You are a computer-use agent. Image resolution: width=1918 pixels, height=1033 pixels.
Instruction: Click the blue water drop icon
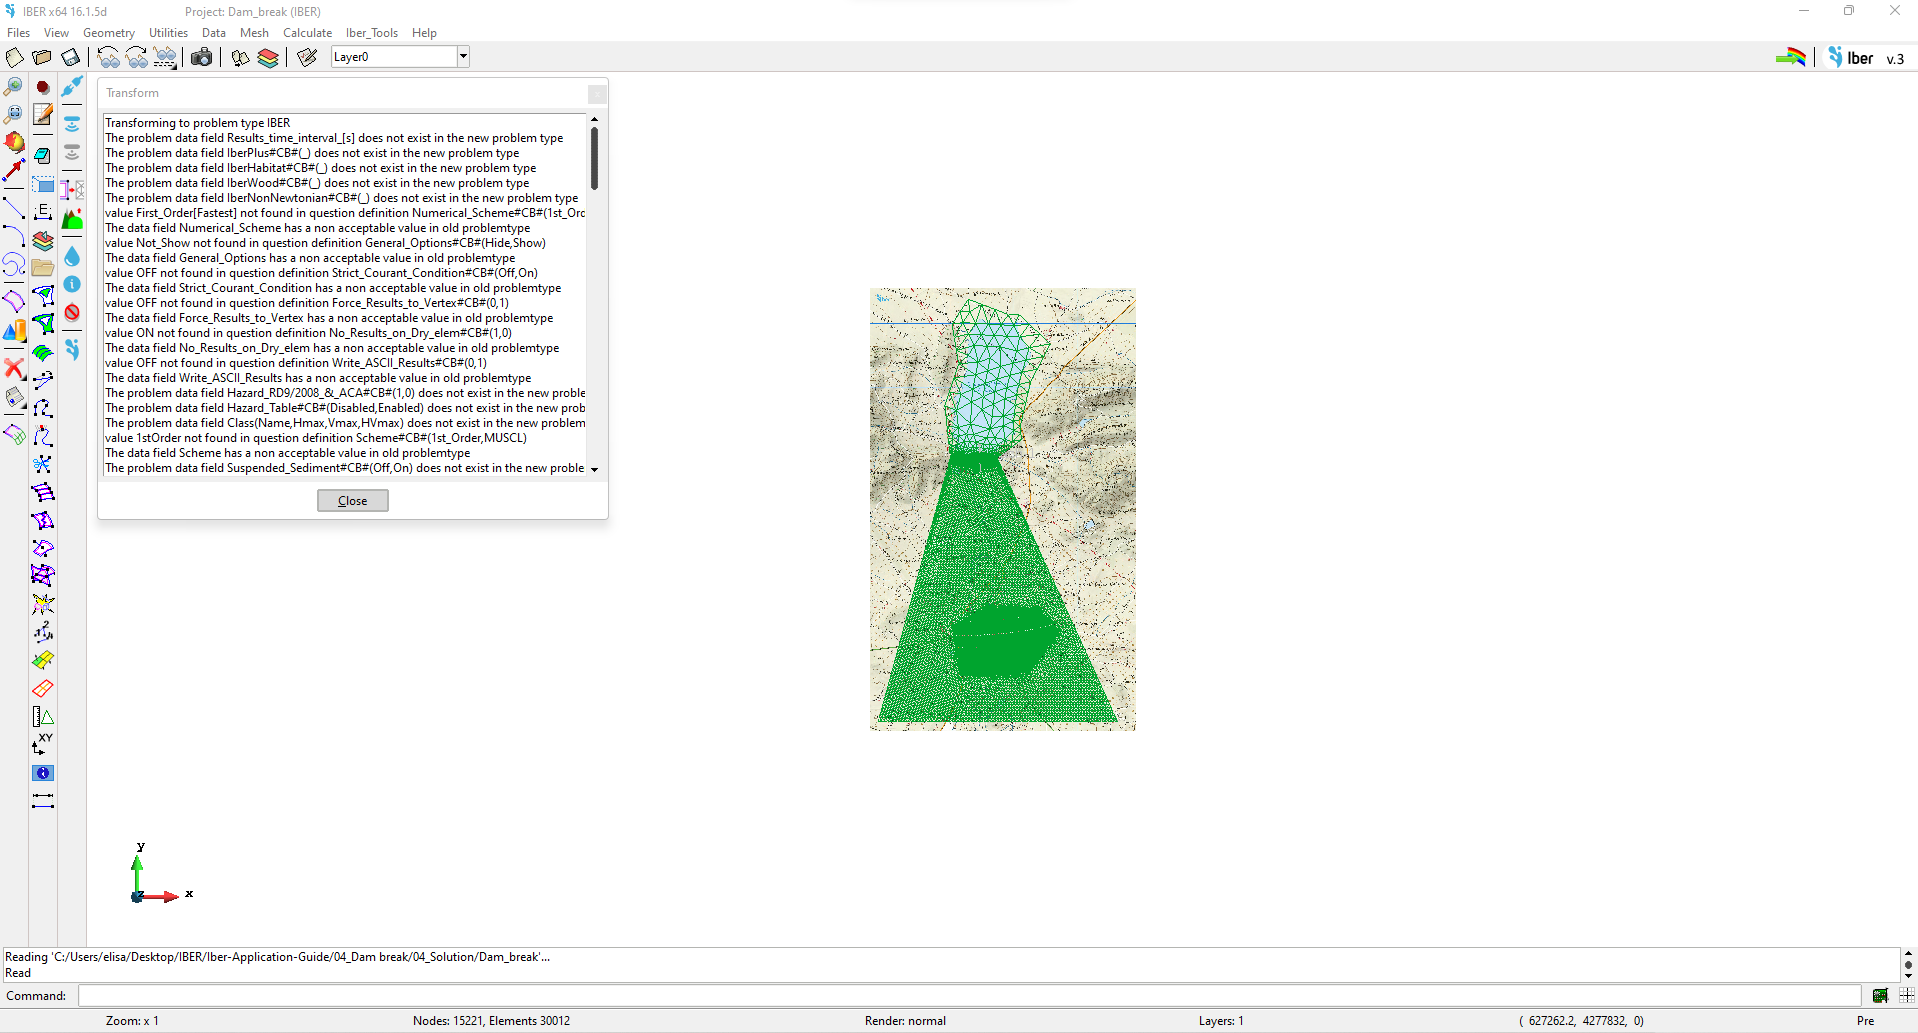72,257
